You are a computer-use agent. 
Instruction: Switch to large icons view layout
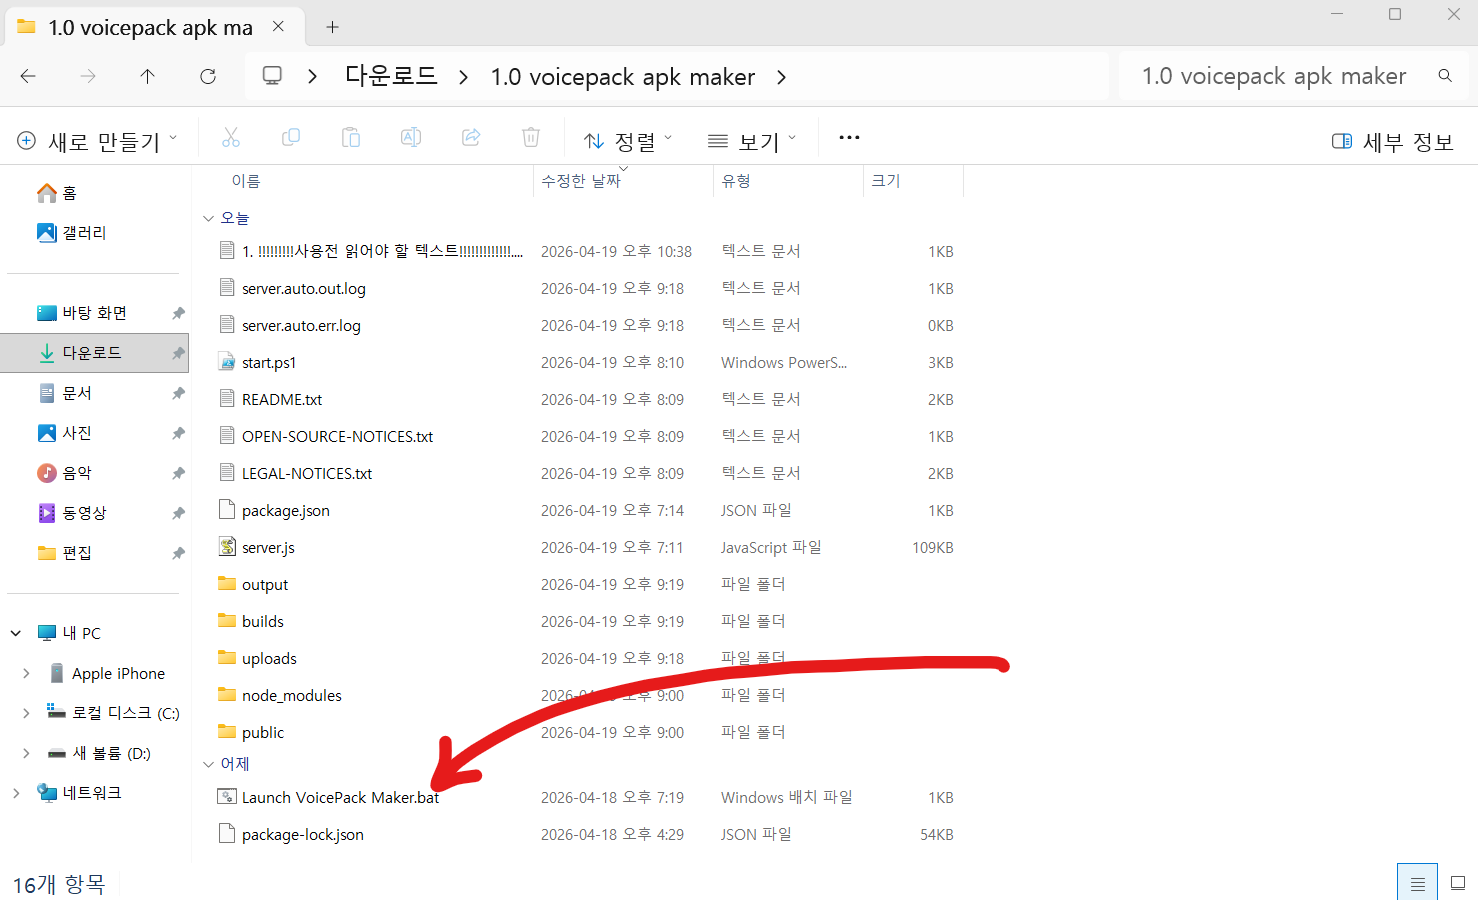(x=1458, y=883)
